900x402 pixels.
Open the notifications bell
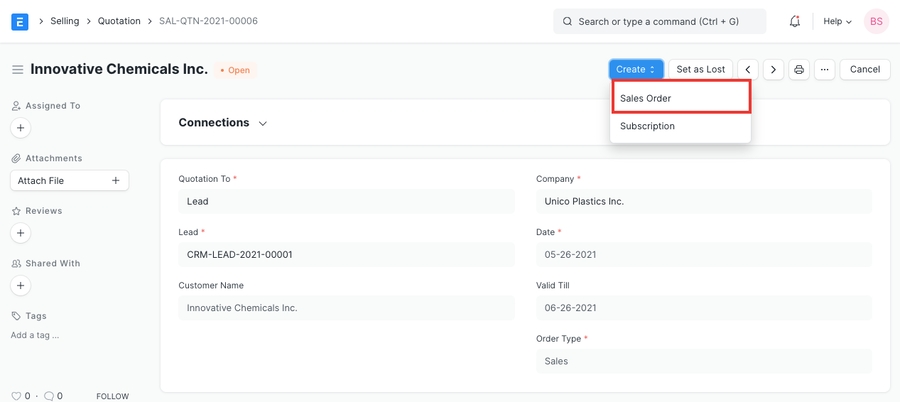(795, 21)
